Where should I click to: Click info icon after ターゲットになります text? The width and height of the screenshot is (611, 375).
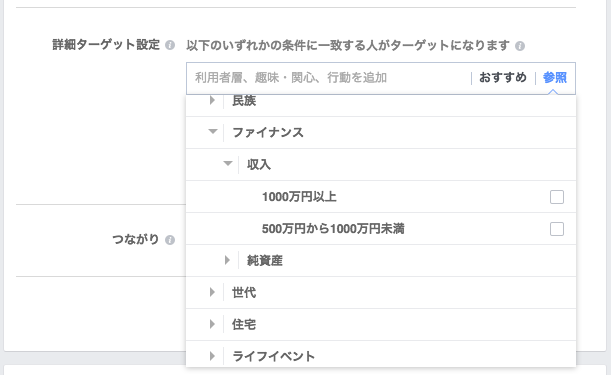pos(520,46)
